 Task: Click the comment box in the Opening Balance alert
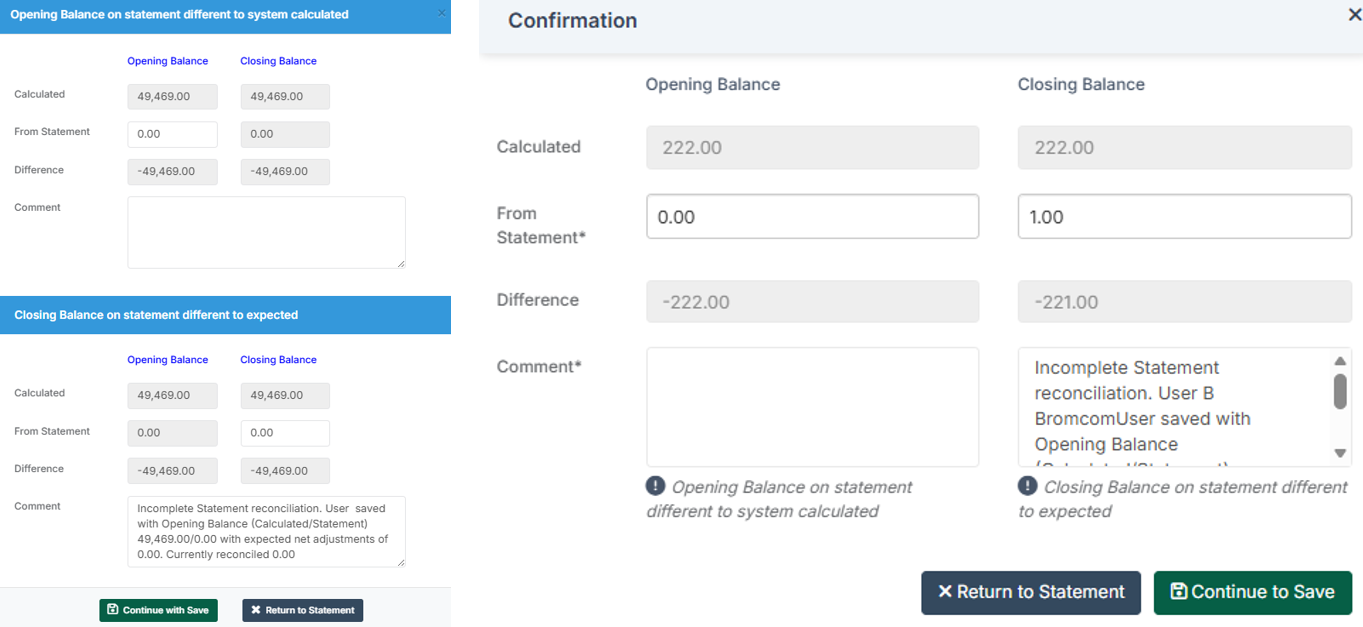(266, 231)
